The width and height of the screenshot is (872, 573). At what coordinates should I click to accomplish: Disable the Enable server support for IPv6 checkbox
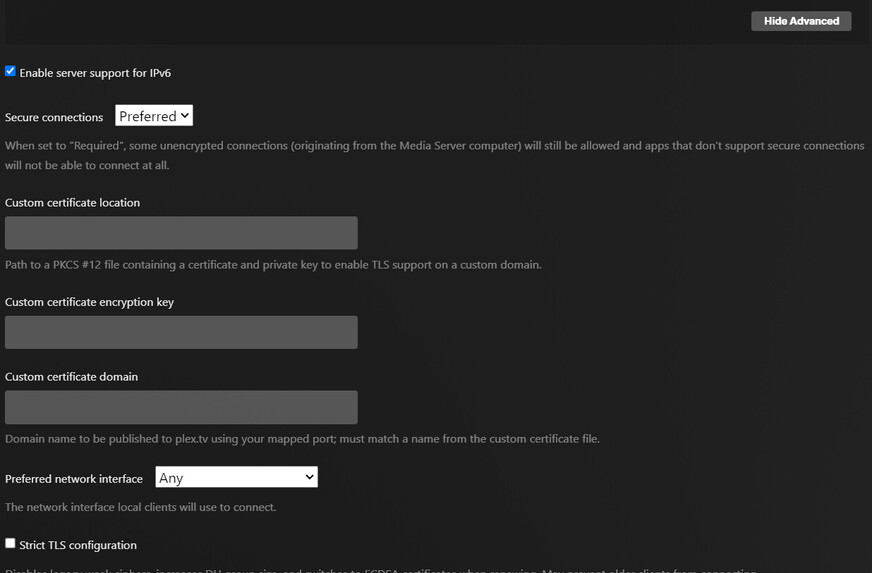(x=10, y=71)
